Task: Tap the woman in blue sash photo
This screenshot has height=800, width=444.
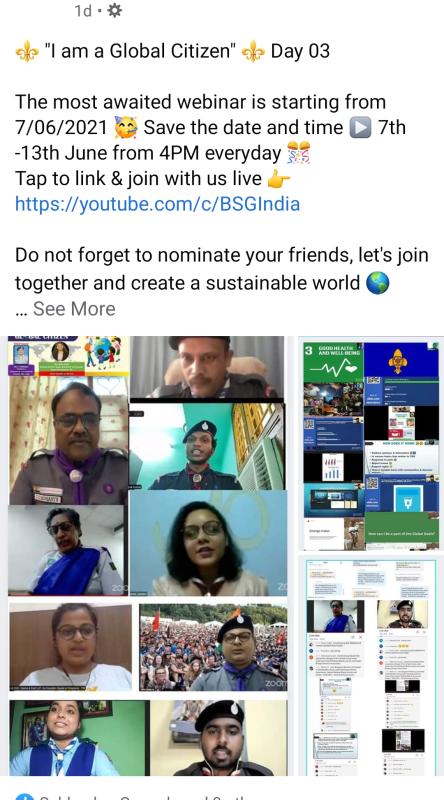Action: 66,551
